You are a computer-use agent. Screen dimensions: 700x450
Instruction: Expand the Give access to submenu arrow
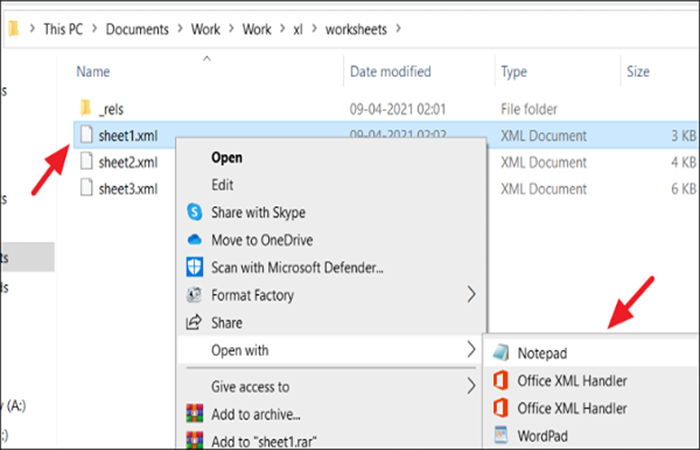click(471, 386)
